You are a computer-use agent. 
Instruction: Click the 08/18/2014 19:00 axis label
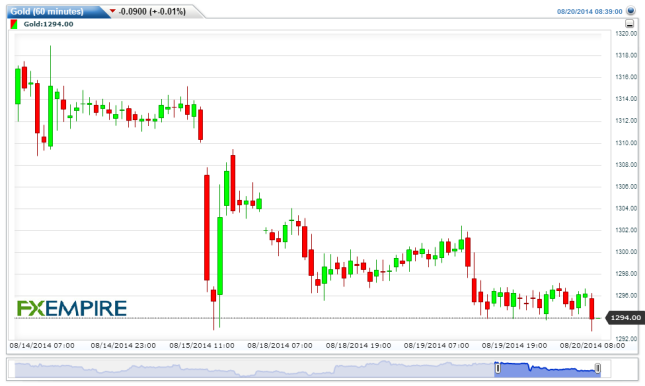358,346
